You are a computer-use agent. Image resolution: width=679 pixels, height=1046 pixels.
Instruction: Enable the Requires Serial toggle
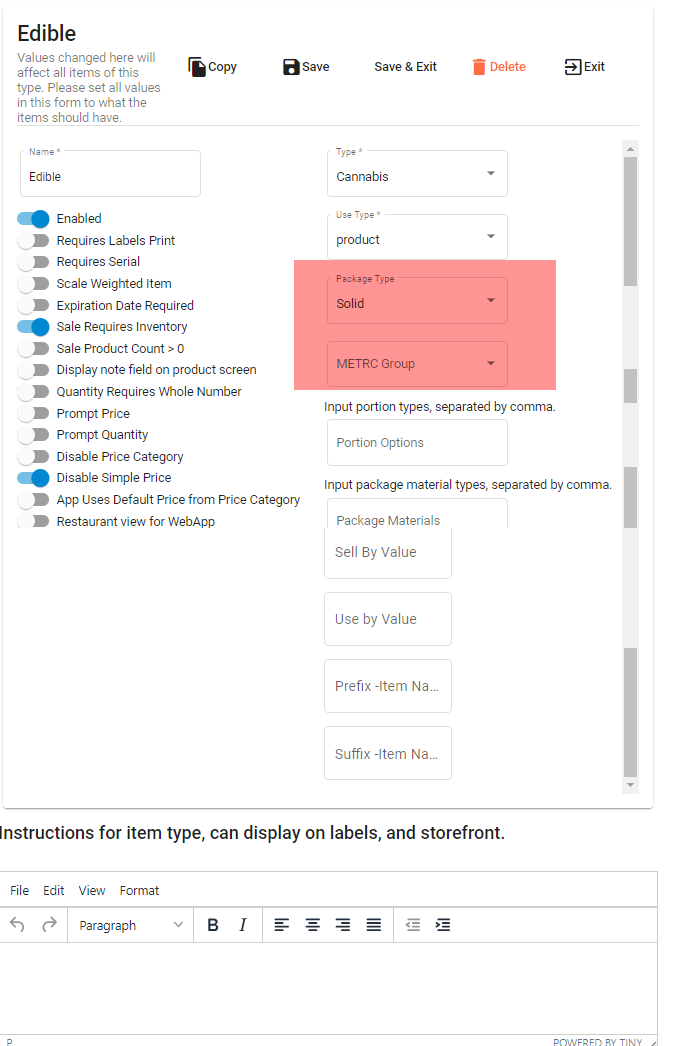[x=33, y=262]
